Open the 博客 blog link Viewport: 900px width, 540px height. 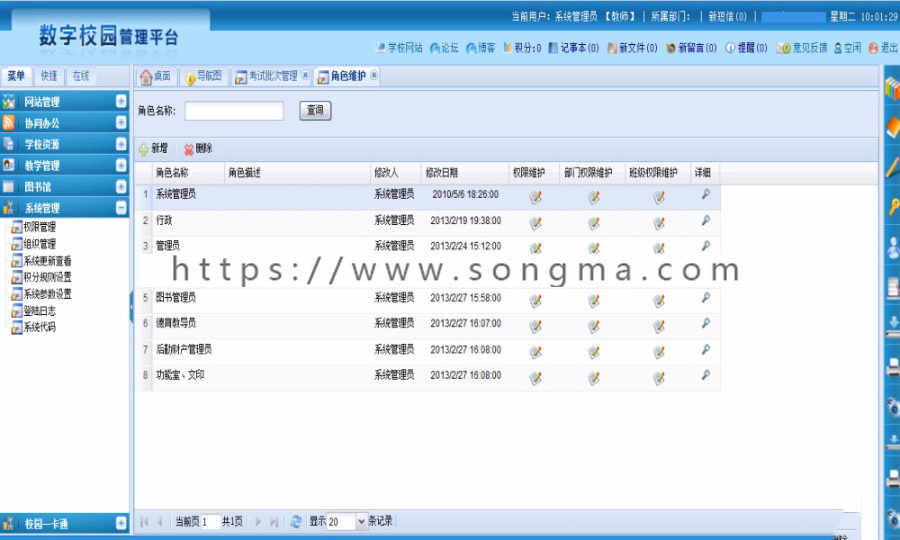coord(480,48)
